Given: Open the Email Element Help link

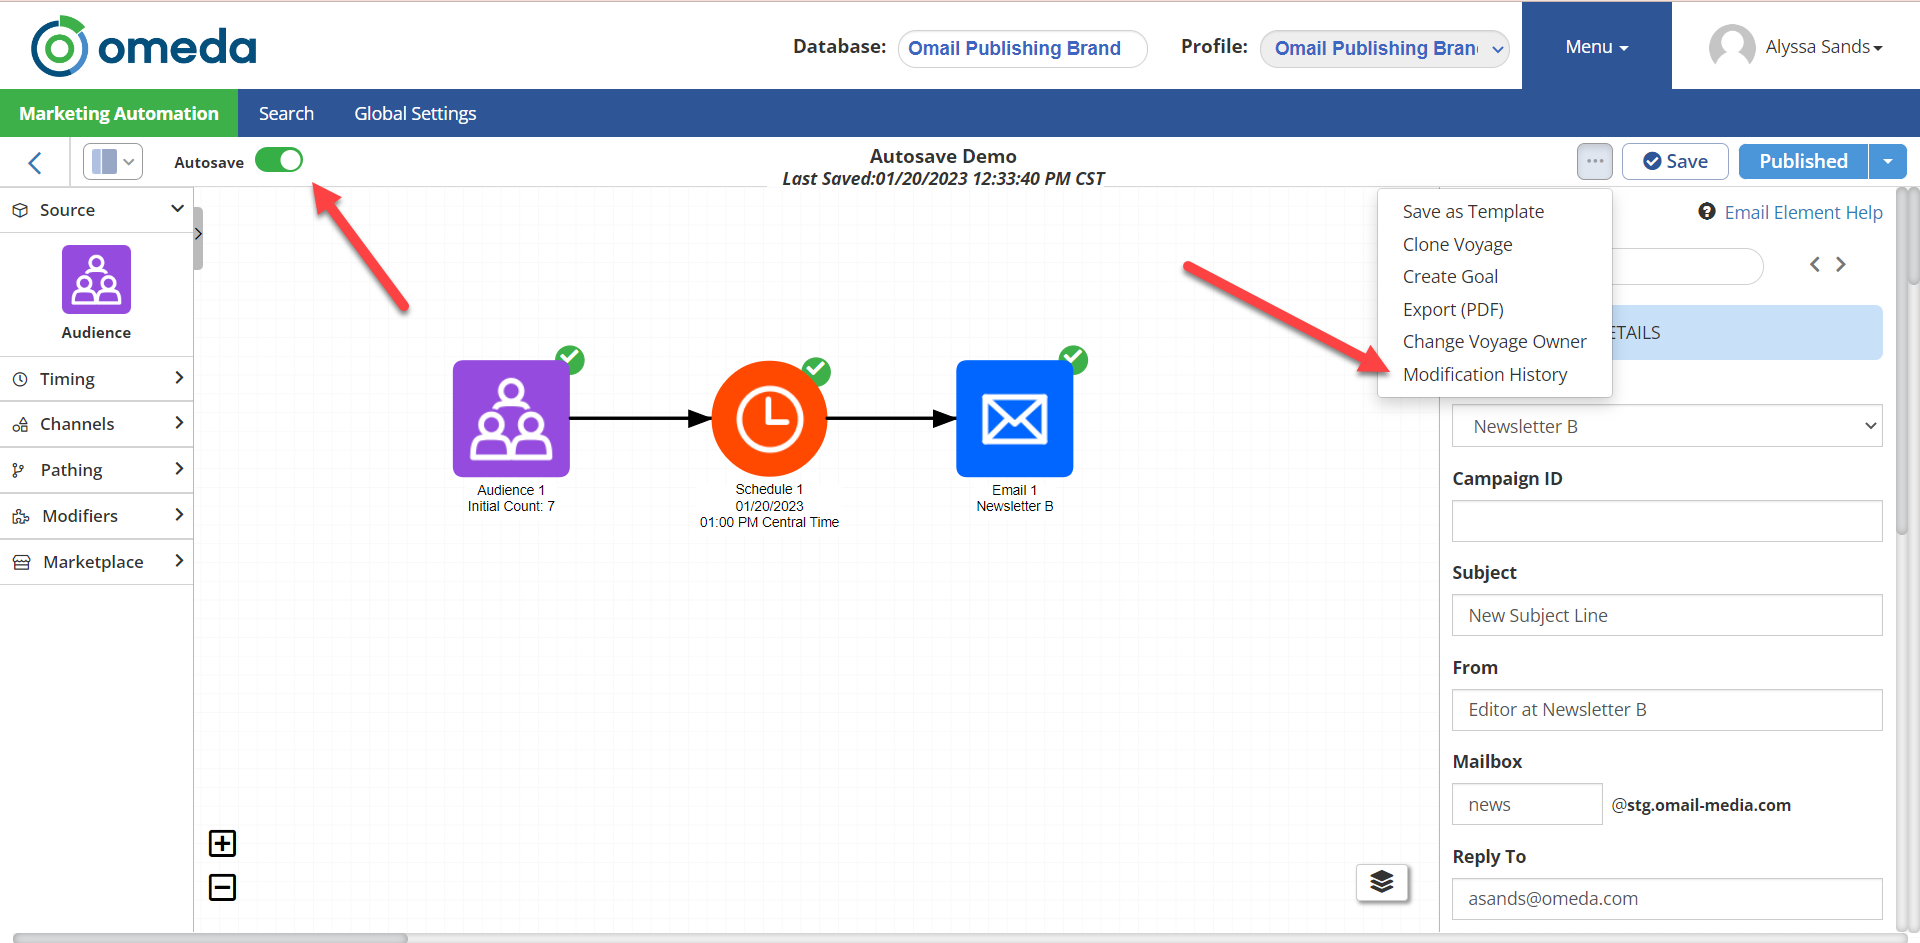Looking at the screenshot, I should (1802, 212).
